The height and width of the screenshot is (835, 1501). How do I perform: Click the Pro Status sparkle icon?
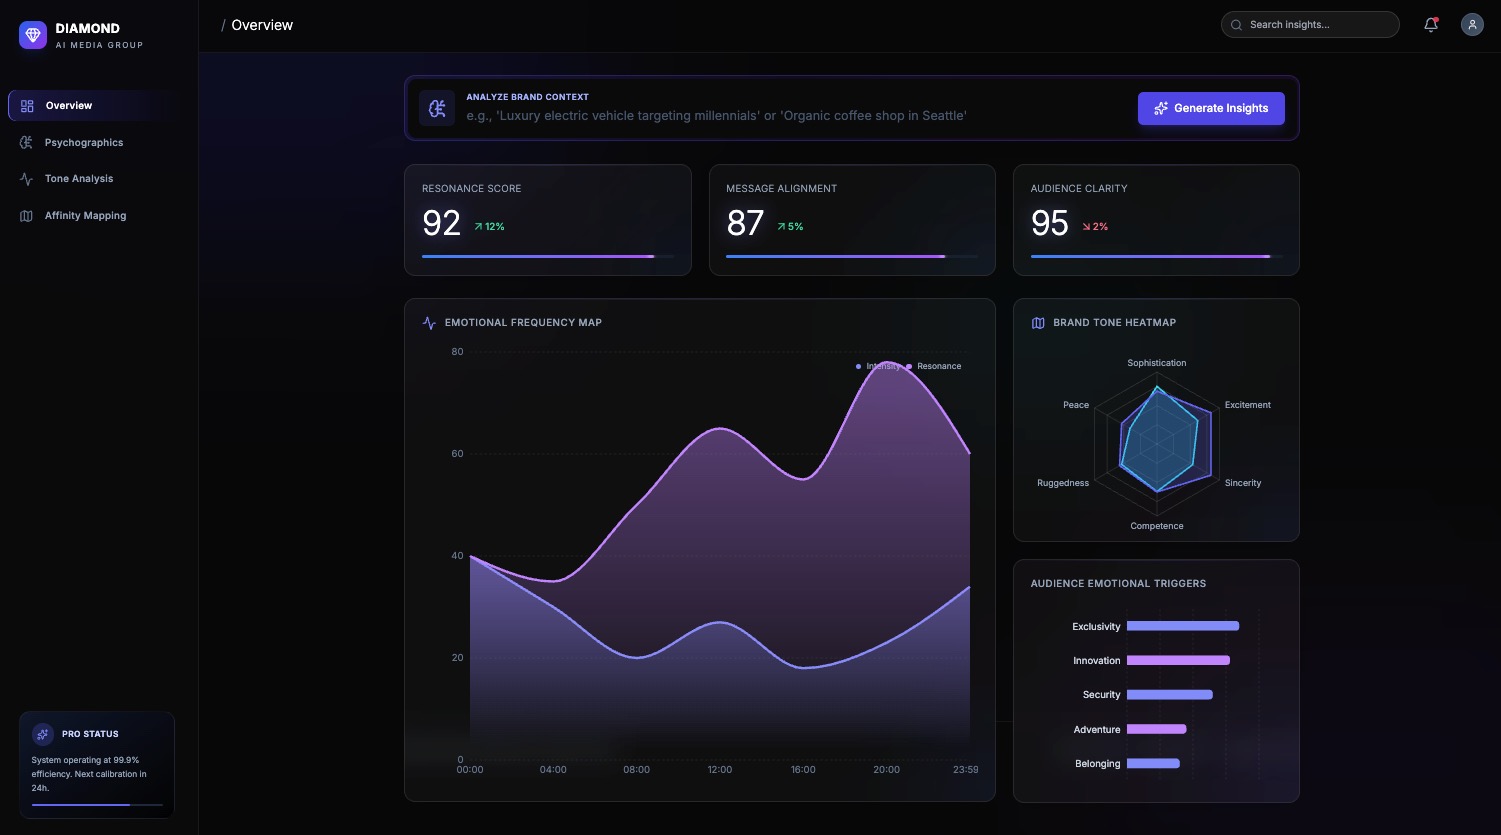[43, 734]
